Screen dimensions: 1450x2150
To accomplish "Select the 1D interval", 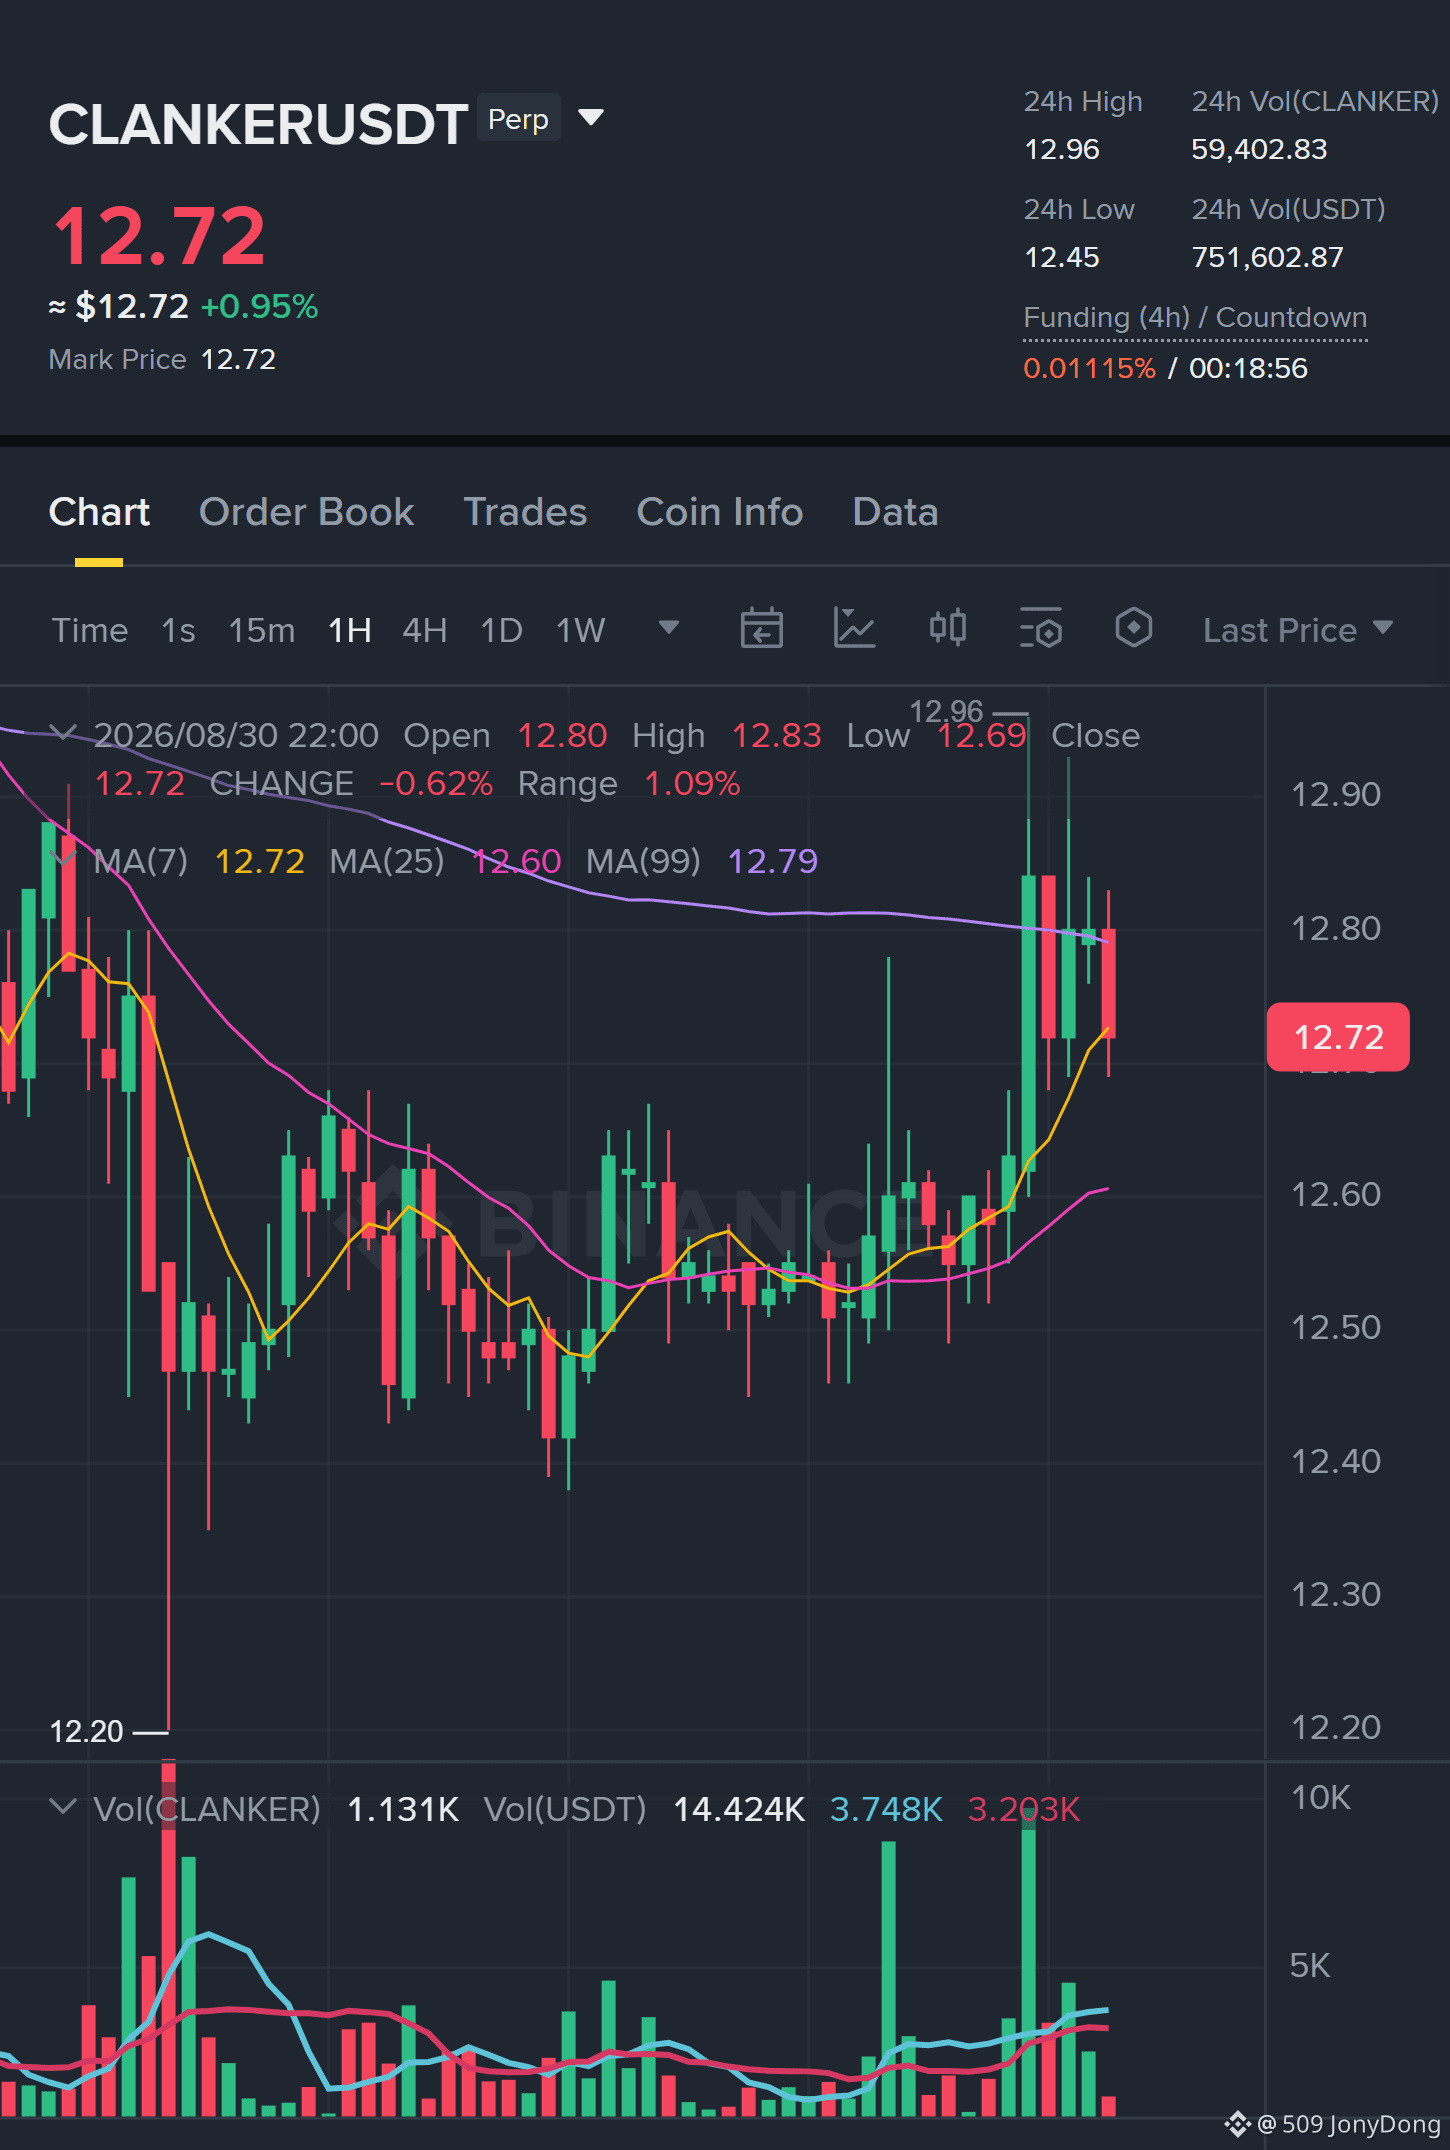I will click(x=502, y=630).
